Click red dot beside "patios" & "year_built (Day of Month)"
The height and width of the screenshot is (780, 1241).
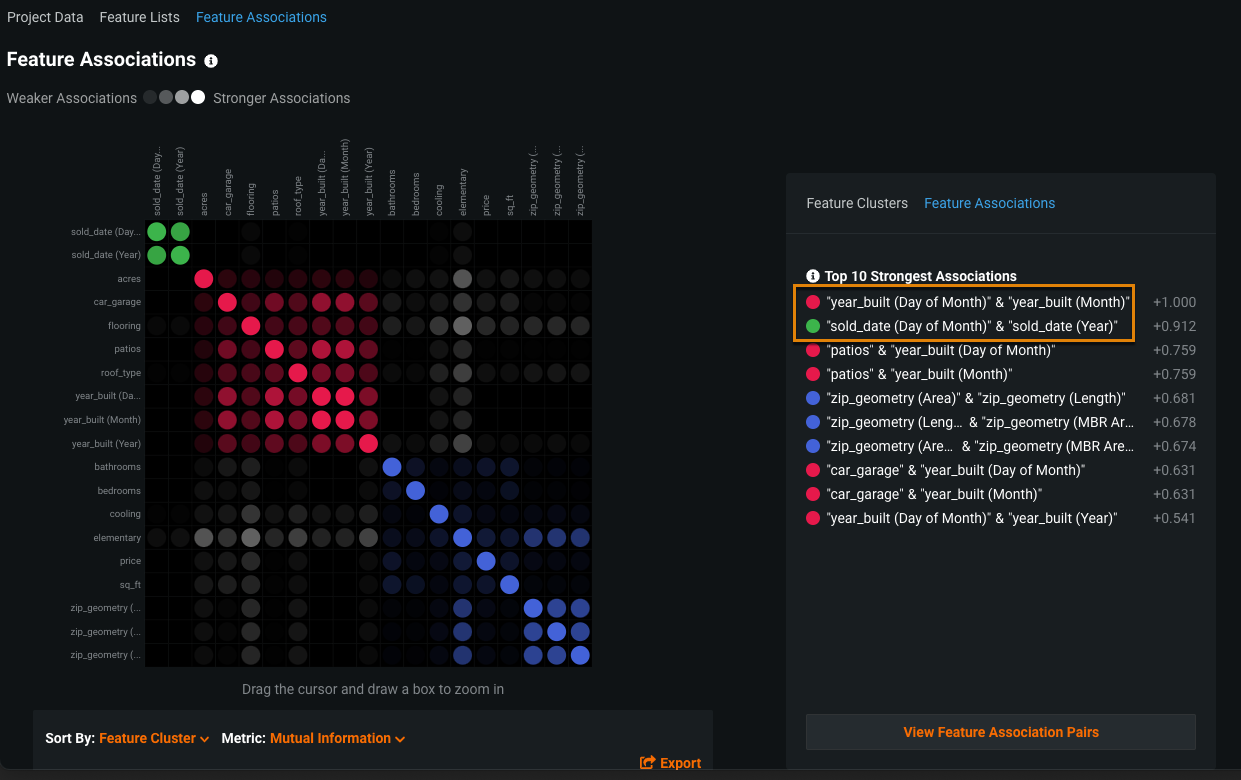click(813, 350)
